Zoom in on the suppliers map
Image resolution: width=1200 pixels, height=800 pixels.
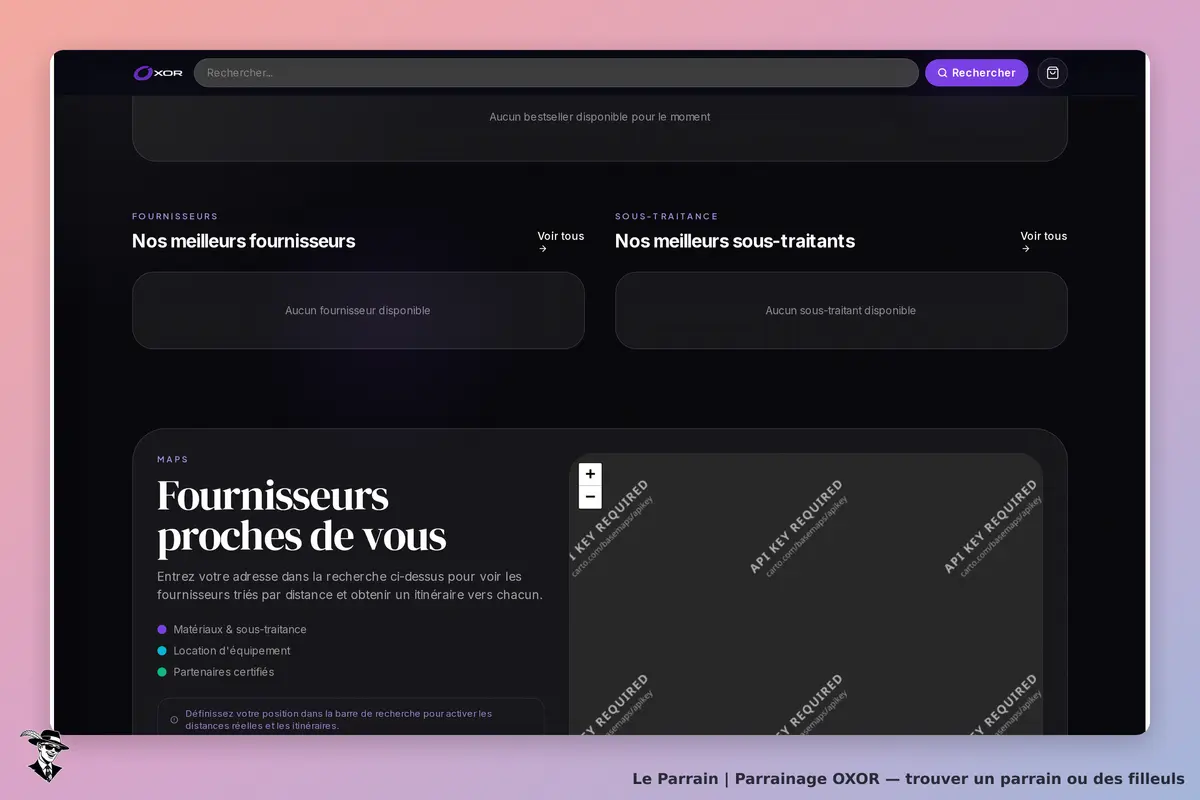590,474
